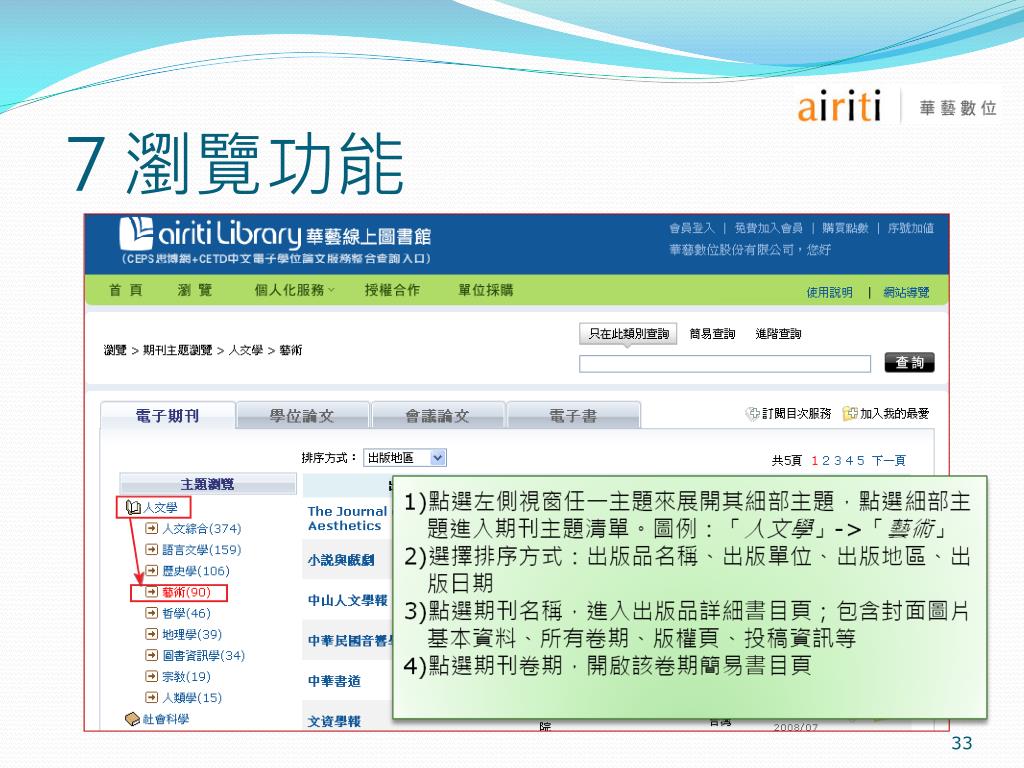Open The Journal Aesthetics journal
This screenshot has width=1024, height=768.
click(347, 519)
